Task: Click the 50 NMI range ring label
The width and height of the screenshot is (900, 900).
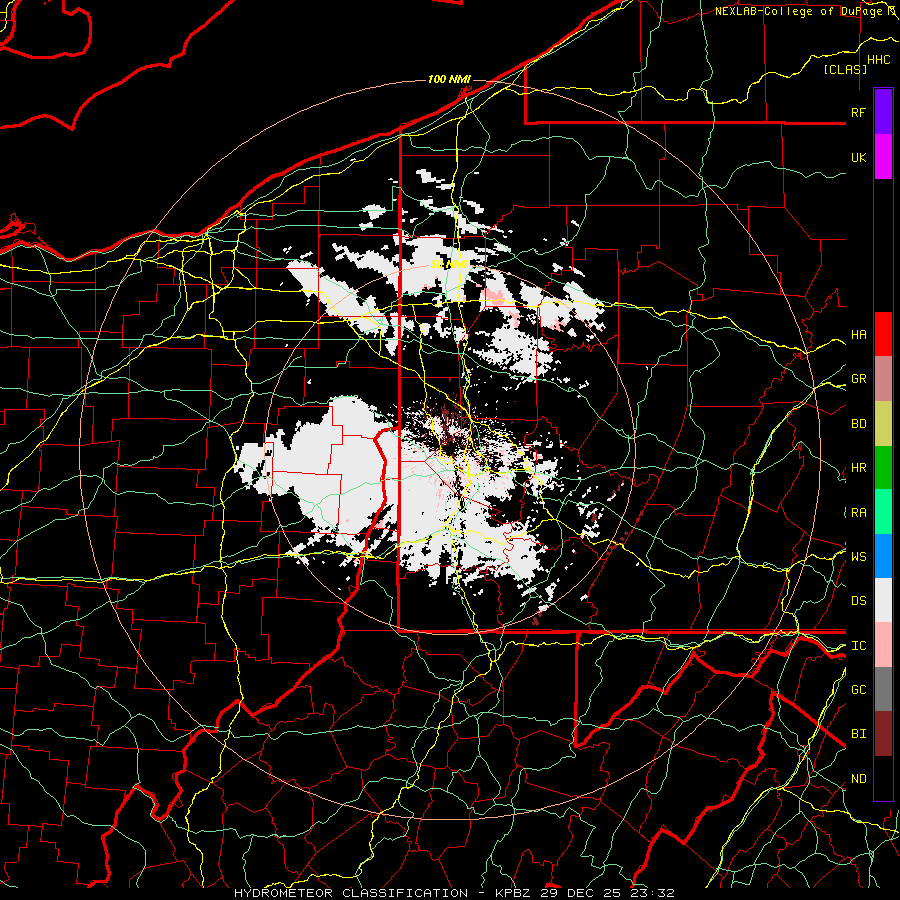Action: [449, 264]
